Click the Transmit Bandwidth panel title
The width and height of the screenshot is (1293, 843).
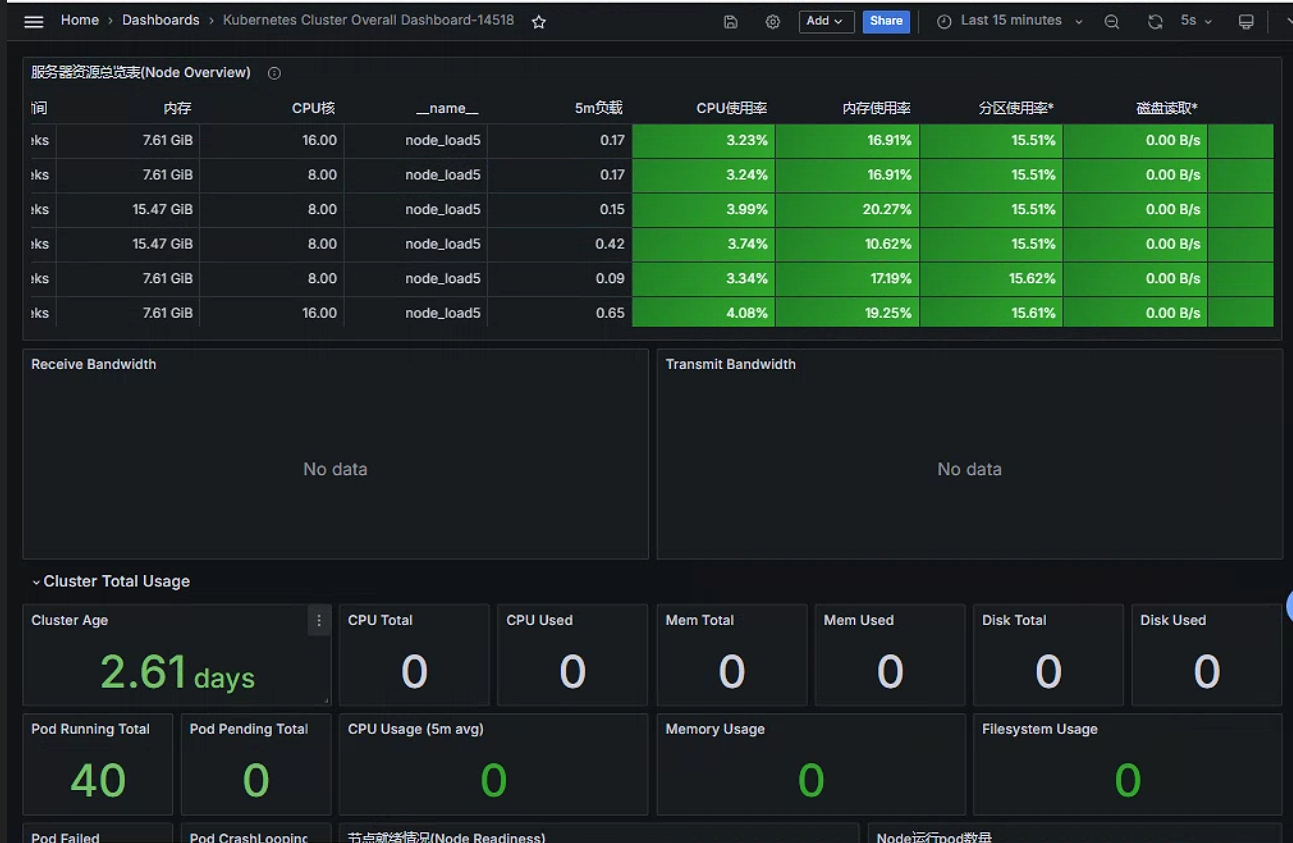731,364
